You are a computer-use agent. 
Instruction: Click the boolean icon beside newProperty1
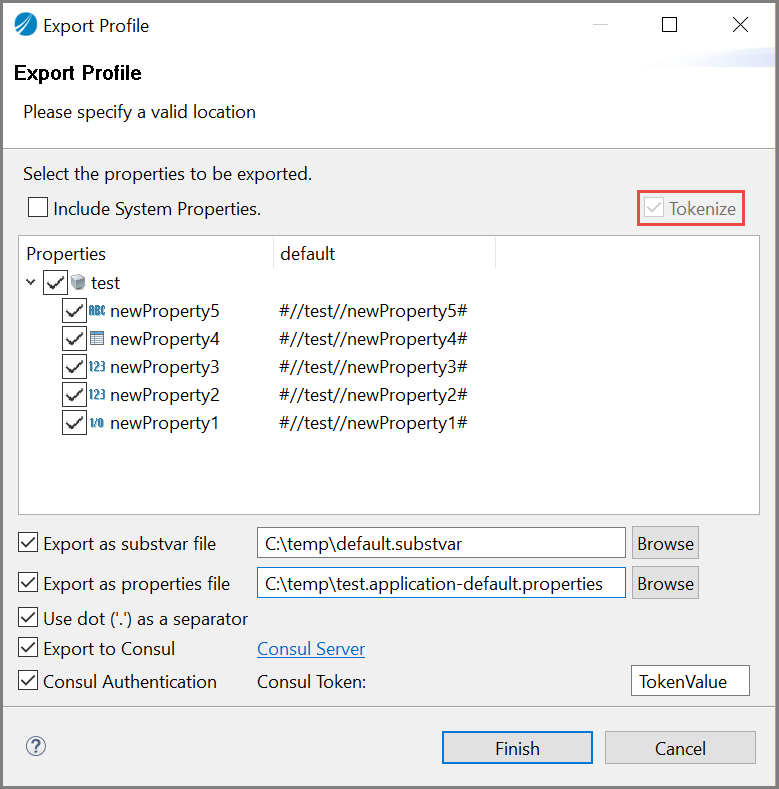97,423
